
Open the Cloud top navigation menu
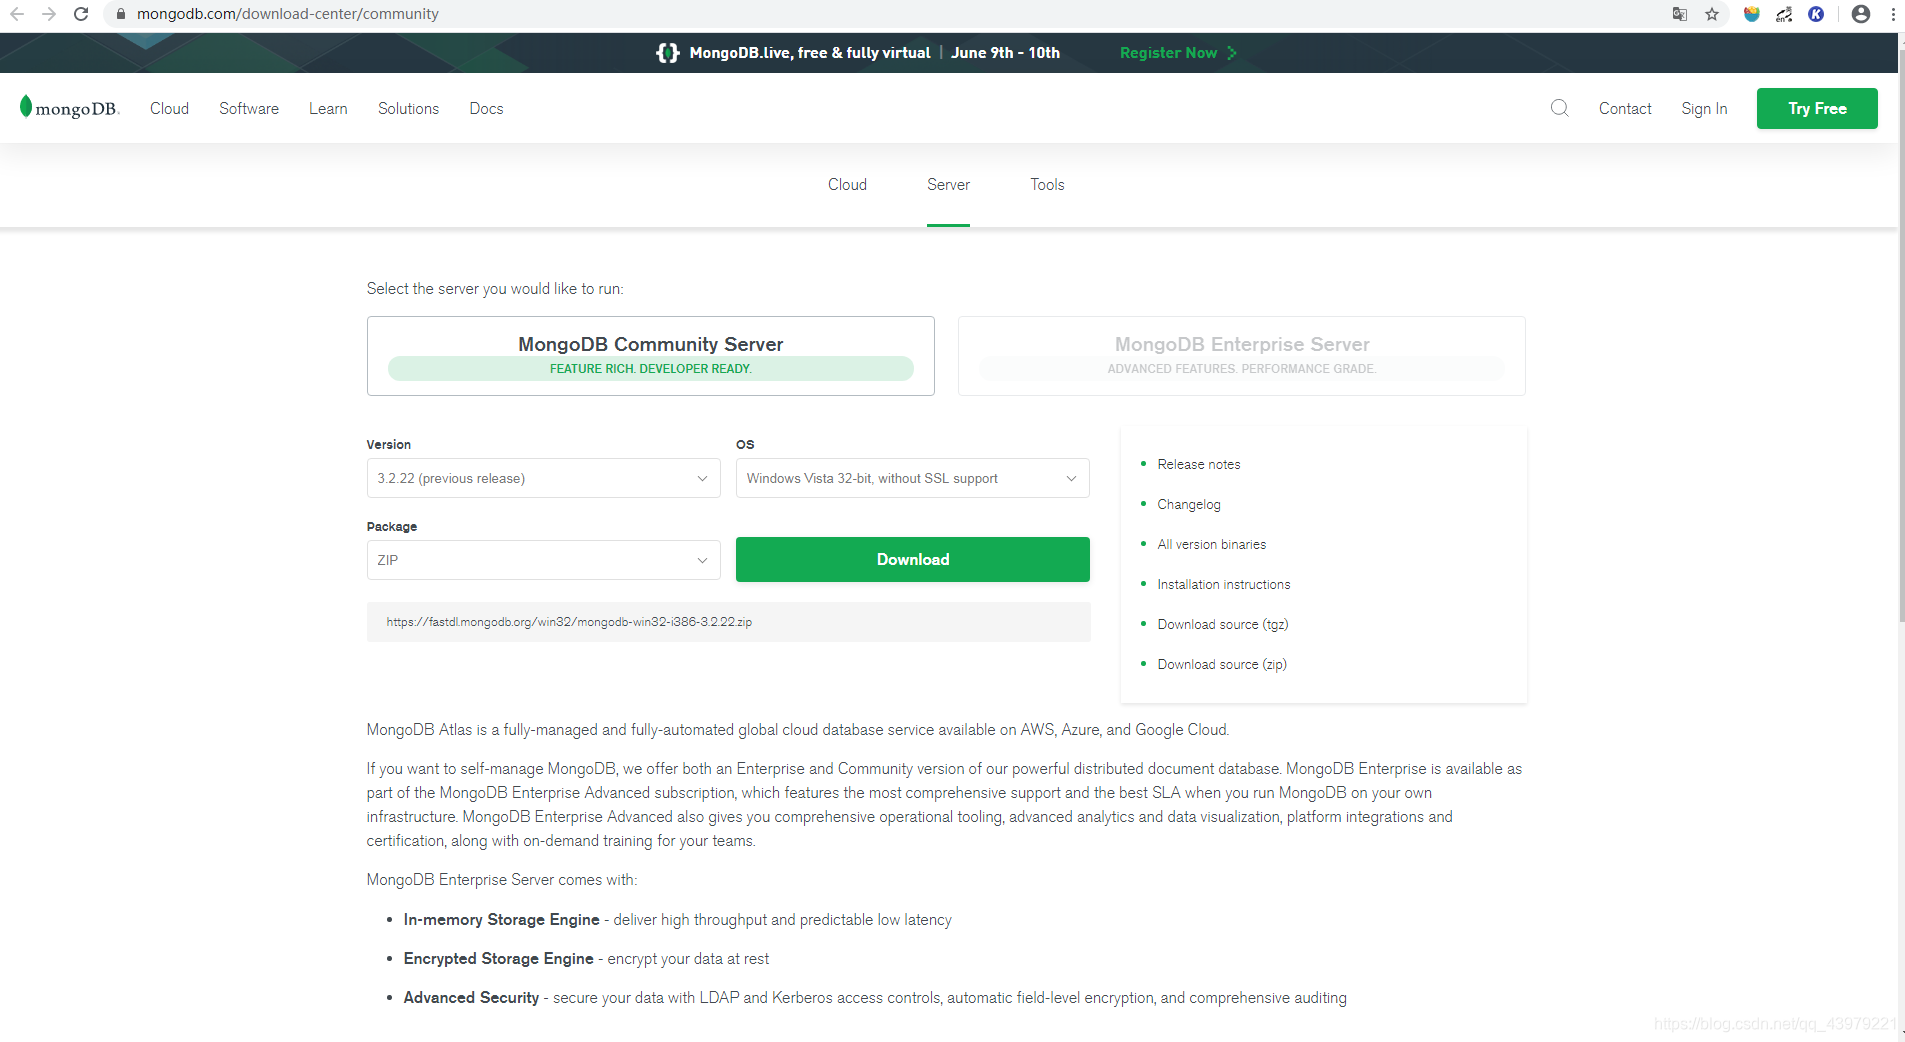coord(169,108)
